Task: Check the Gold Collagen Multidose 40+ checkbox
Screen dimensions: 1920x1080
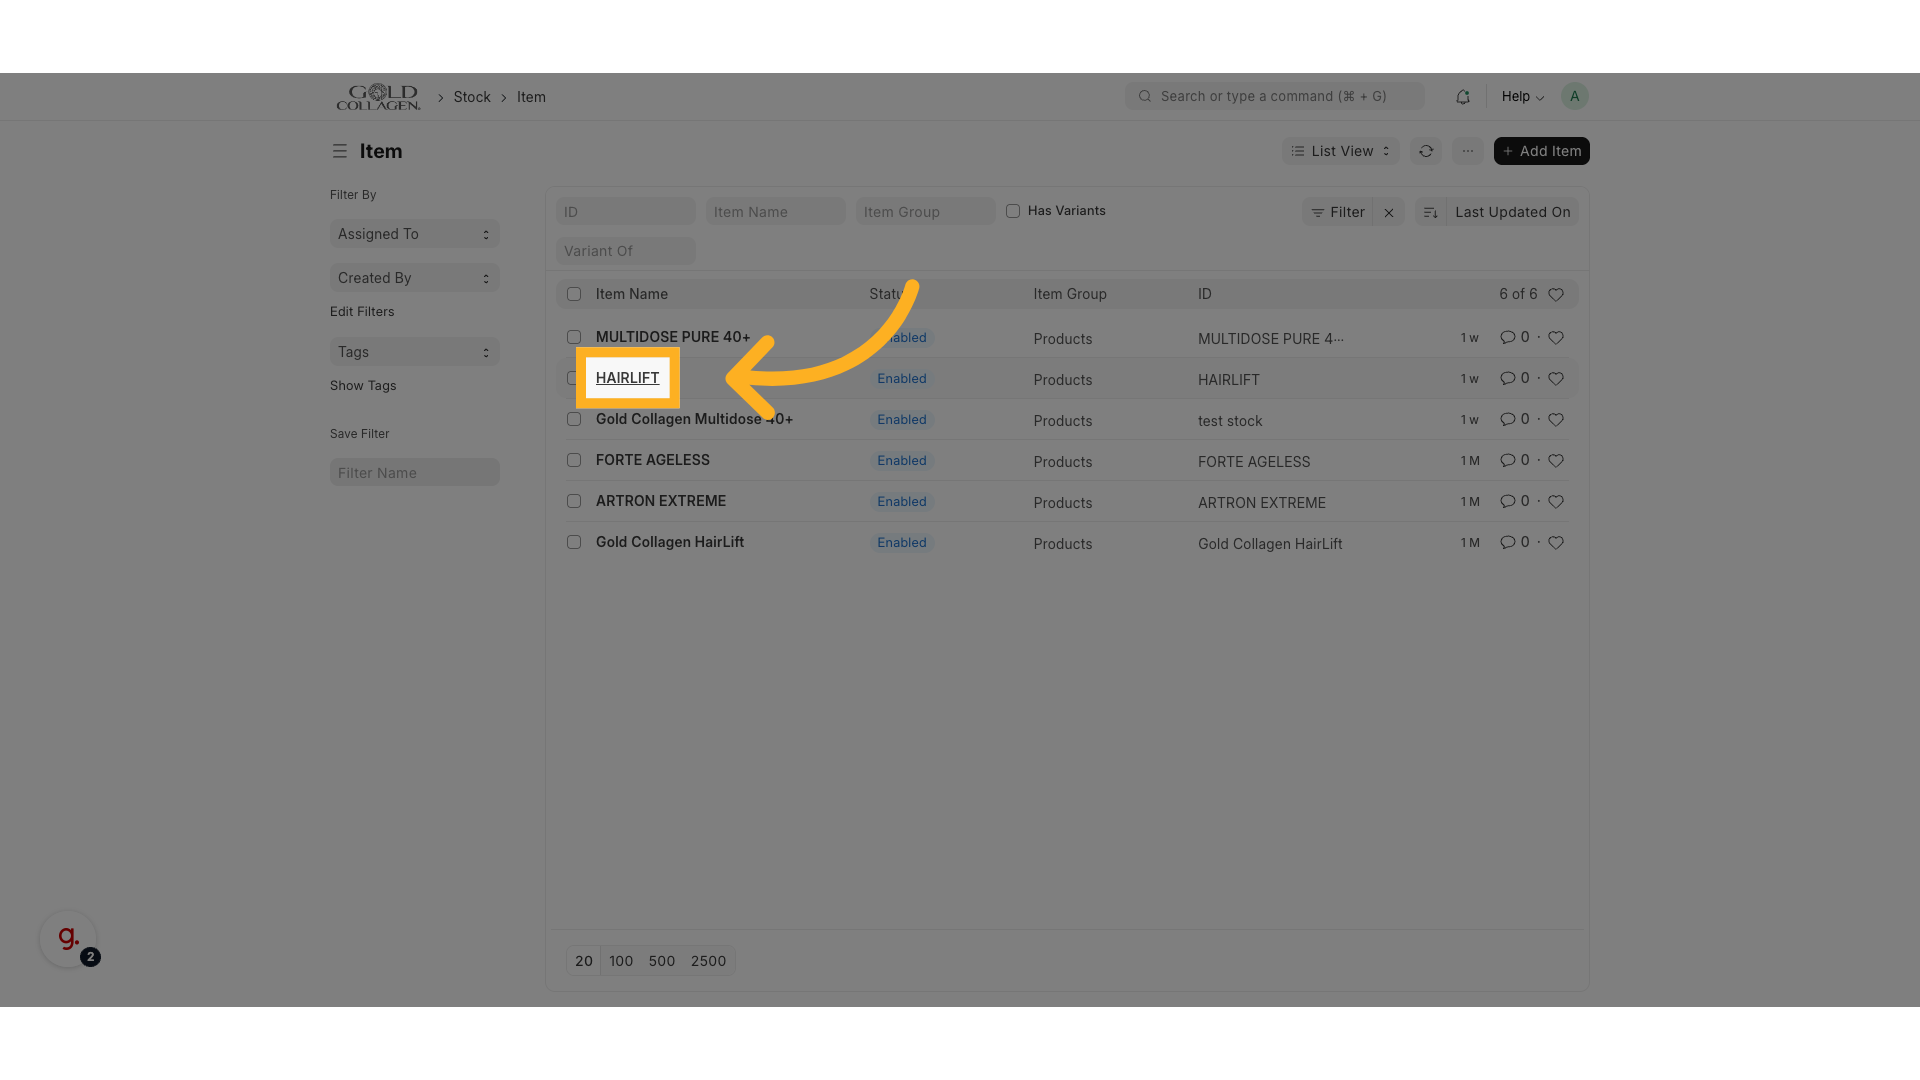Action: pos(574,419)
